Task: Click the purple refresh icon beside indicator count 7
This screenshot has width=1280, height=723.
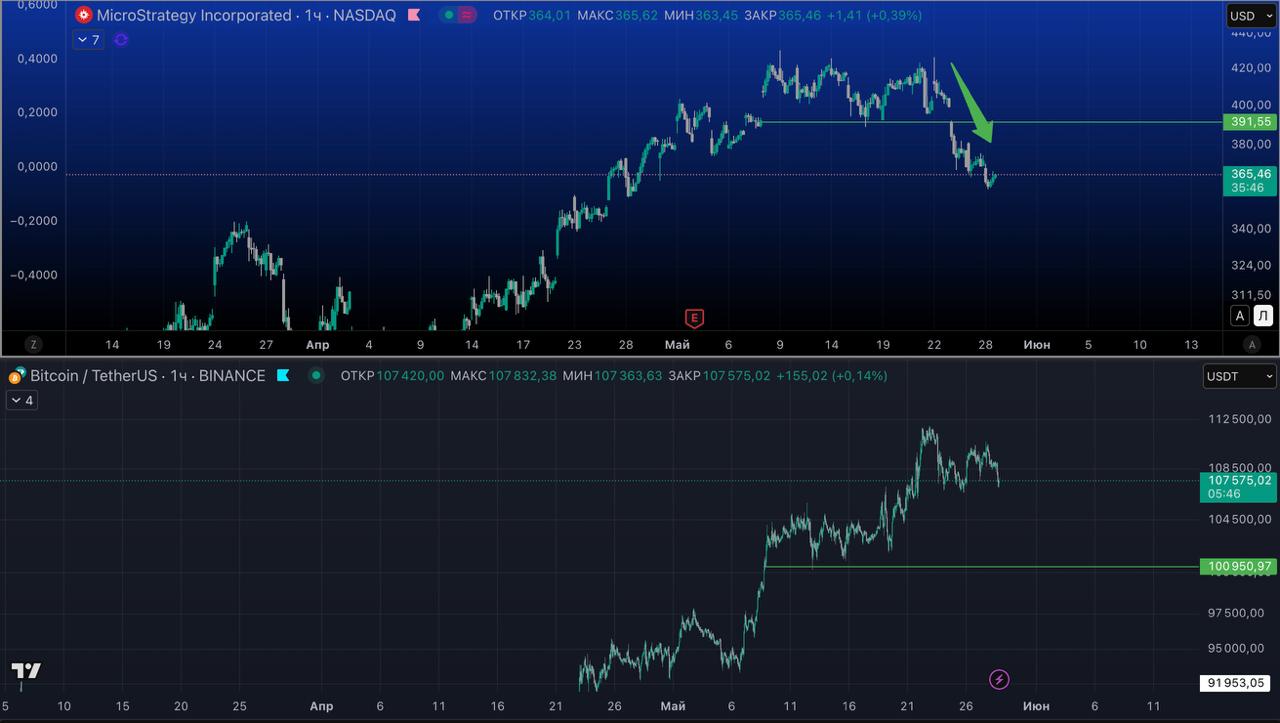Action: pyautogui.click(x=122, y=40)
